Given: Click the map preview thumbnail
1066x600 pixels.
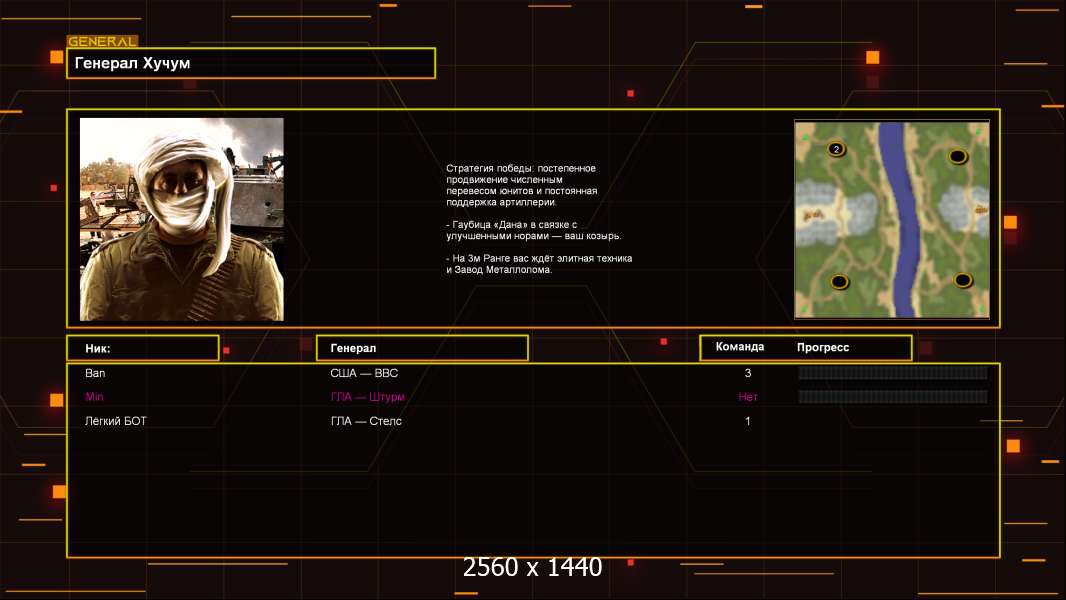Looking at the screenshot, I should click(x=892, y=219).
